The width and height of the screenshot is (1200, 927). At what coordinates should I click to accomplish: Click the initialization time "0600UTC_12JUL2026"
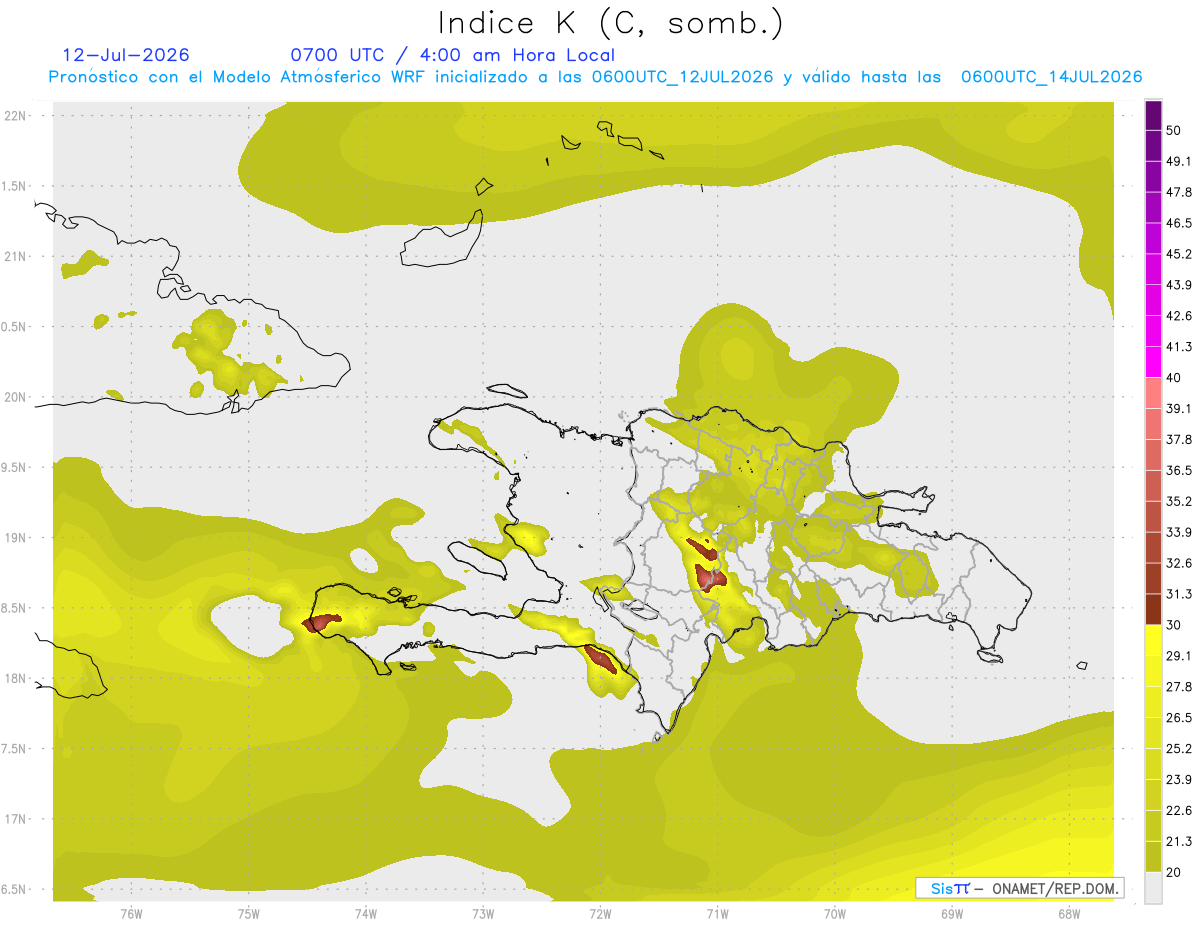point(682,77)
